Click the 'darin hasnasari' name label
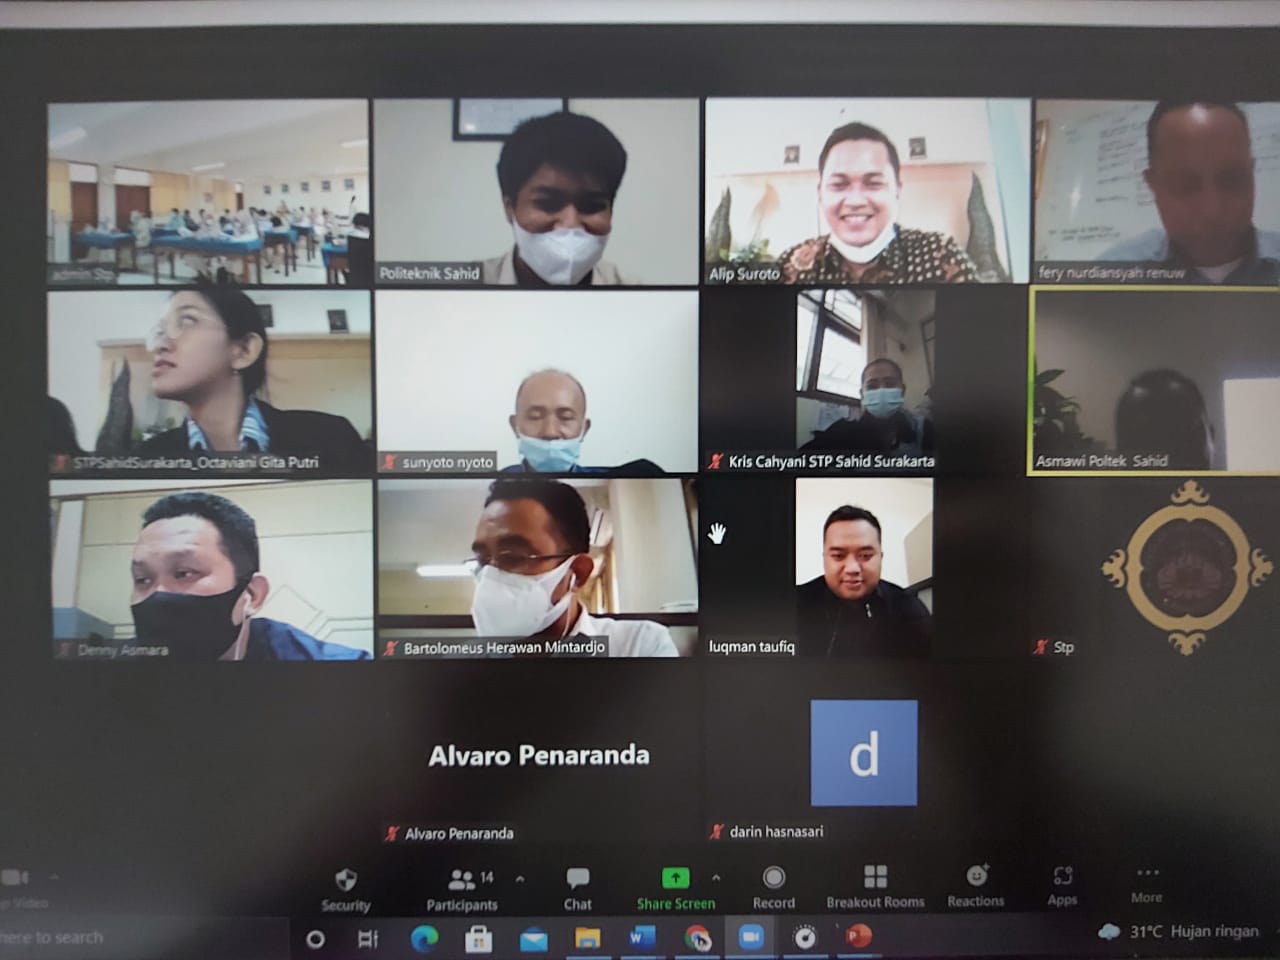Viewport: 1280px width, 960px height. coord(777,831)
